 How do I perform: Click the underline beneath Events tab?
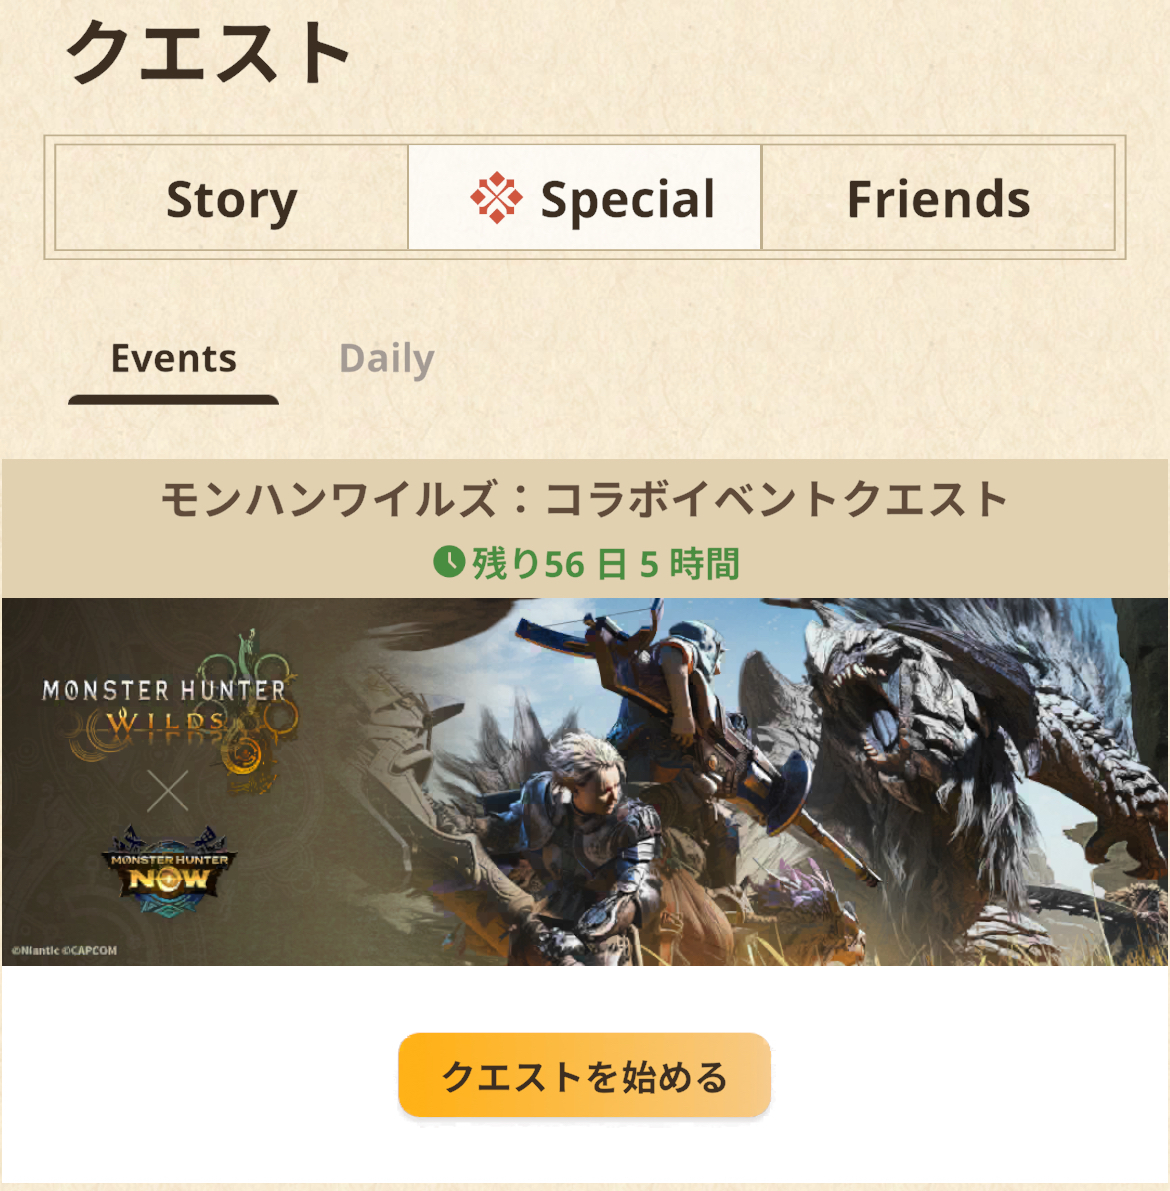(173, 400)
